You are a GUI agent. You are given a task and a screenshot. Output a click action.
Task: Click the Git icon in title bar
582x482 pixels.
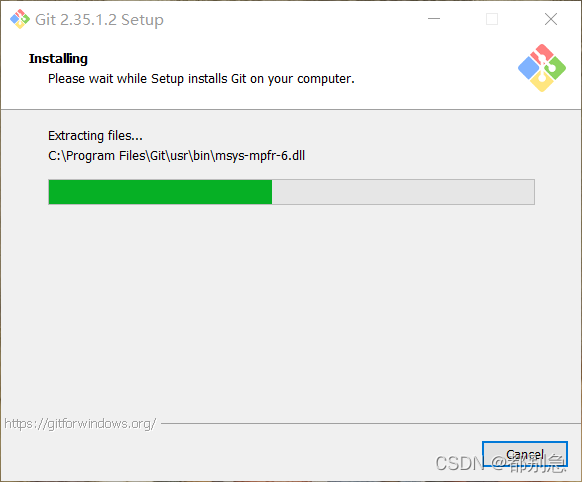pos(20,19)
